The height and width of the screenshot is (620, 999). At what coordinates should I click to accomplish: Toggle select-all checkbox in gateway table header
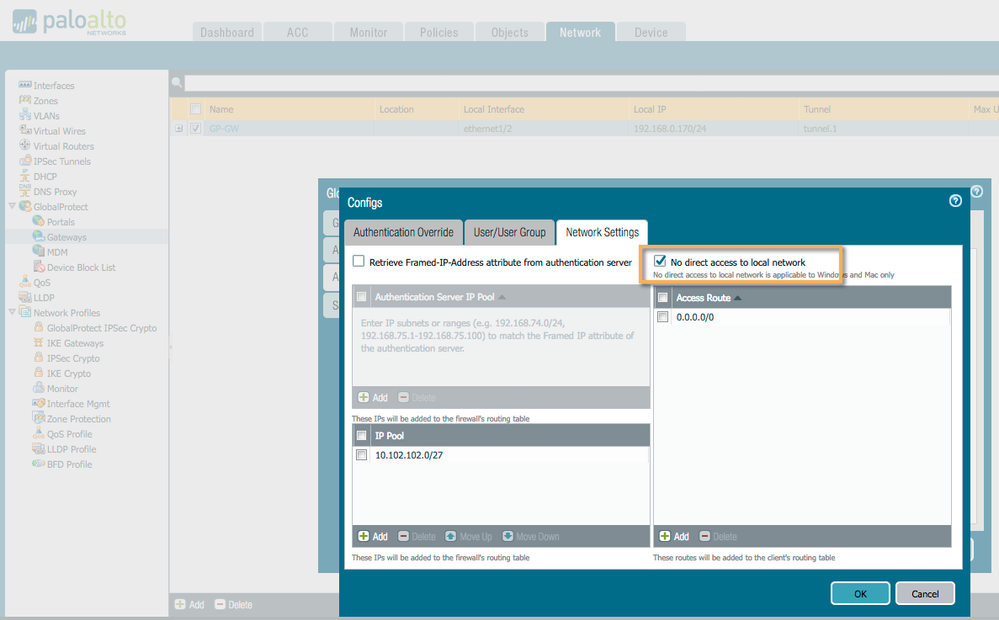pos(196,109)
